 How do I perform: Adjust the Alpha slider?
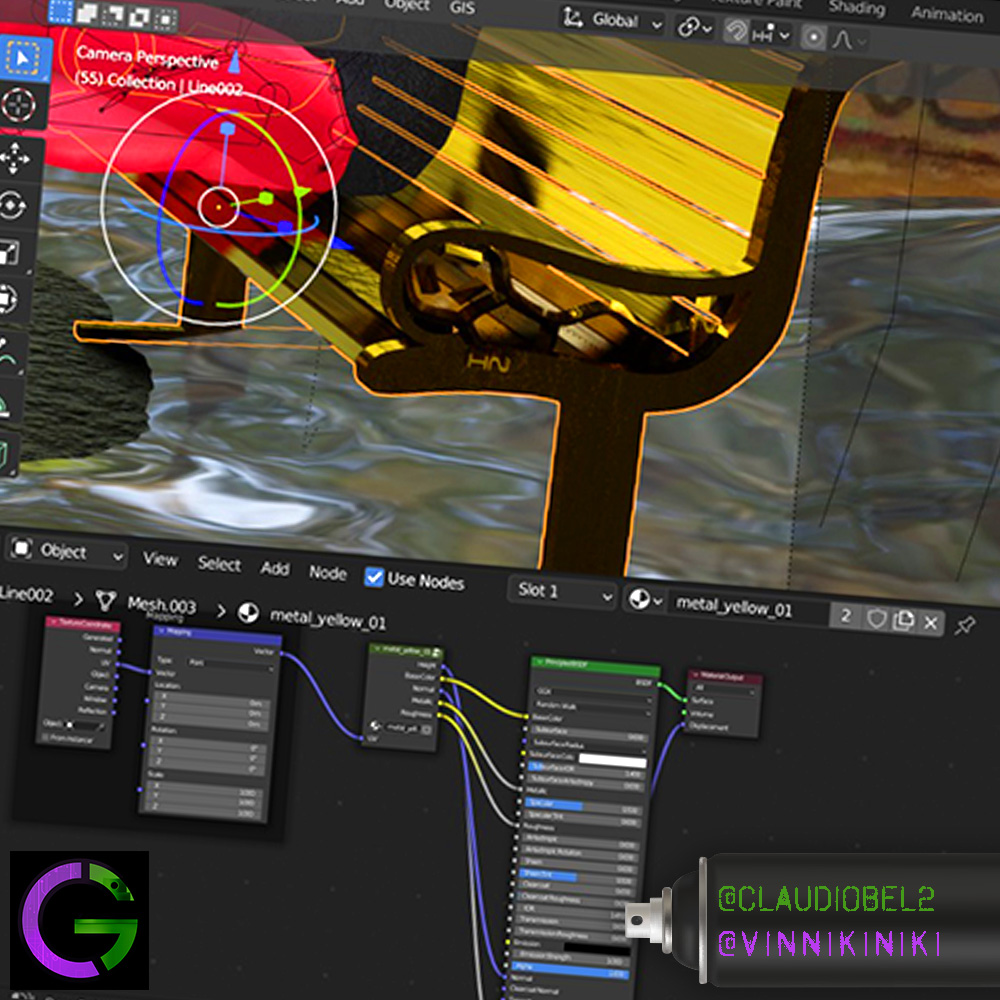569,969
